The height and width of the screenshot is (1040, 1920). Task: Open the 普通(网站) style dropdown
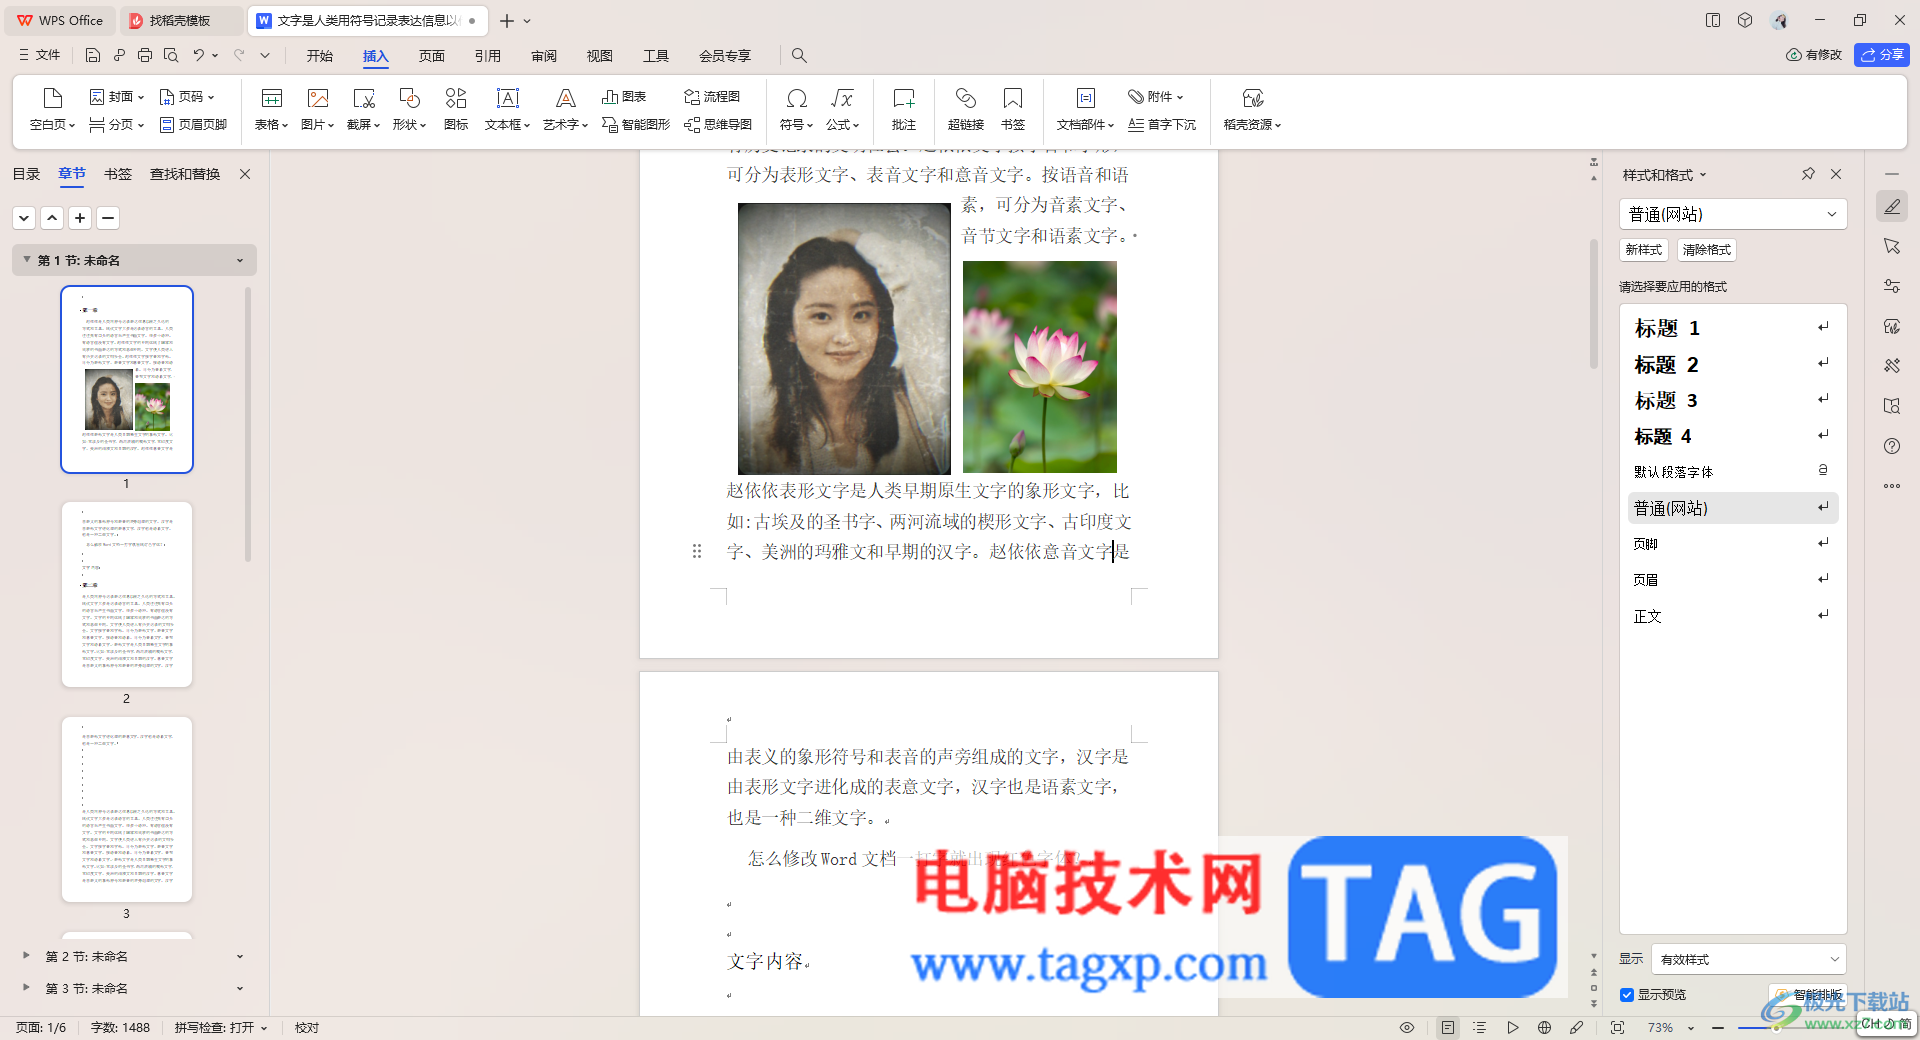(x=1733, y=214)
